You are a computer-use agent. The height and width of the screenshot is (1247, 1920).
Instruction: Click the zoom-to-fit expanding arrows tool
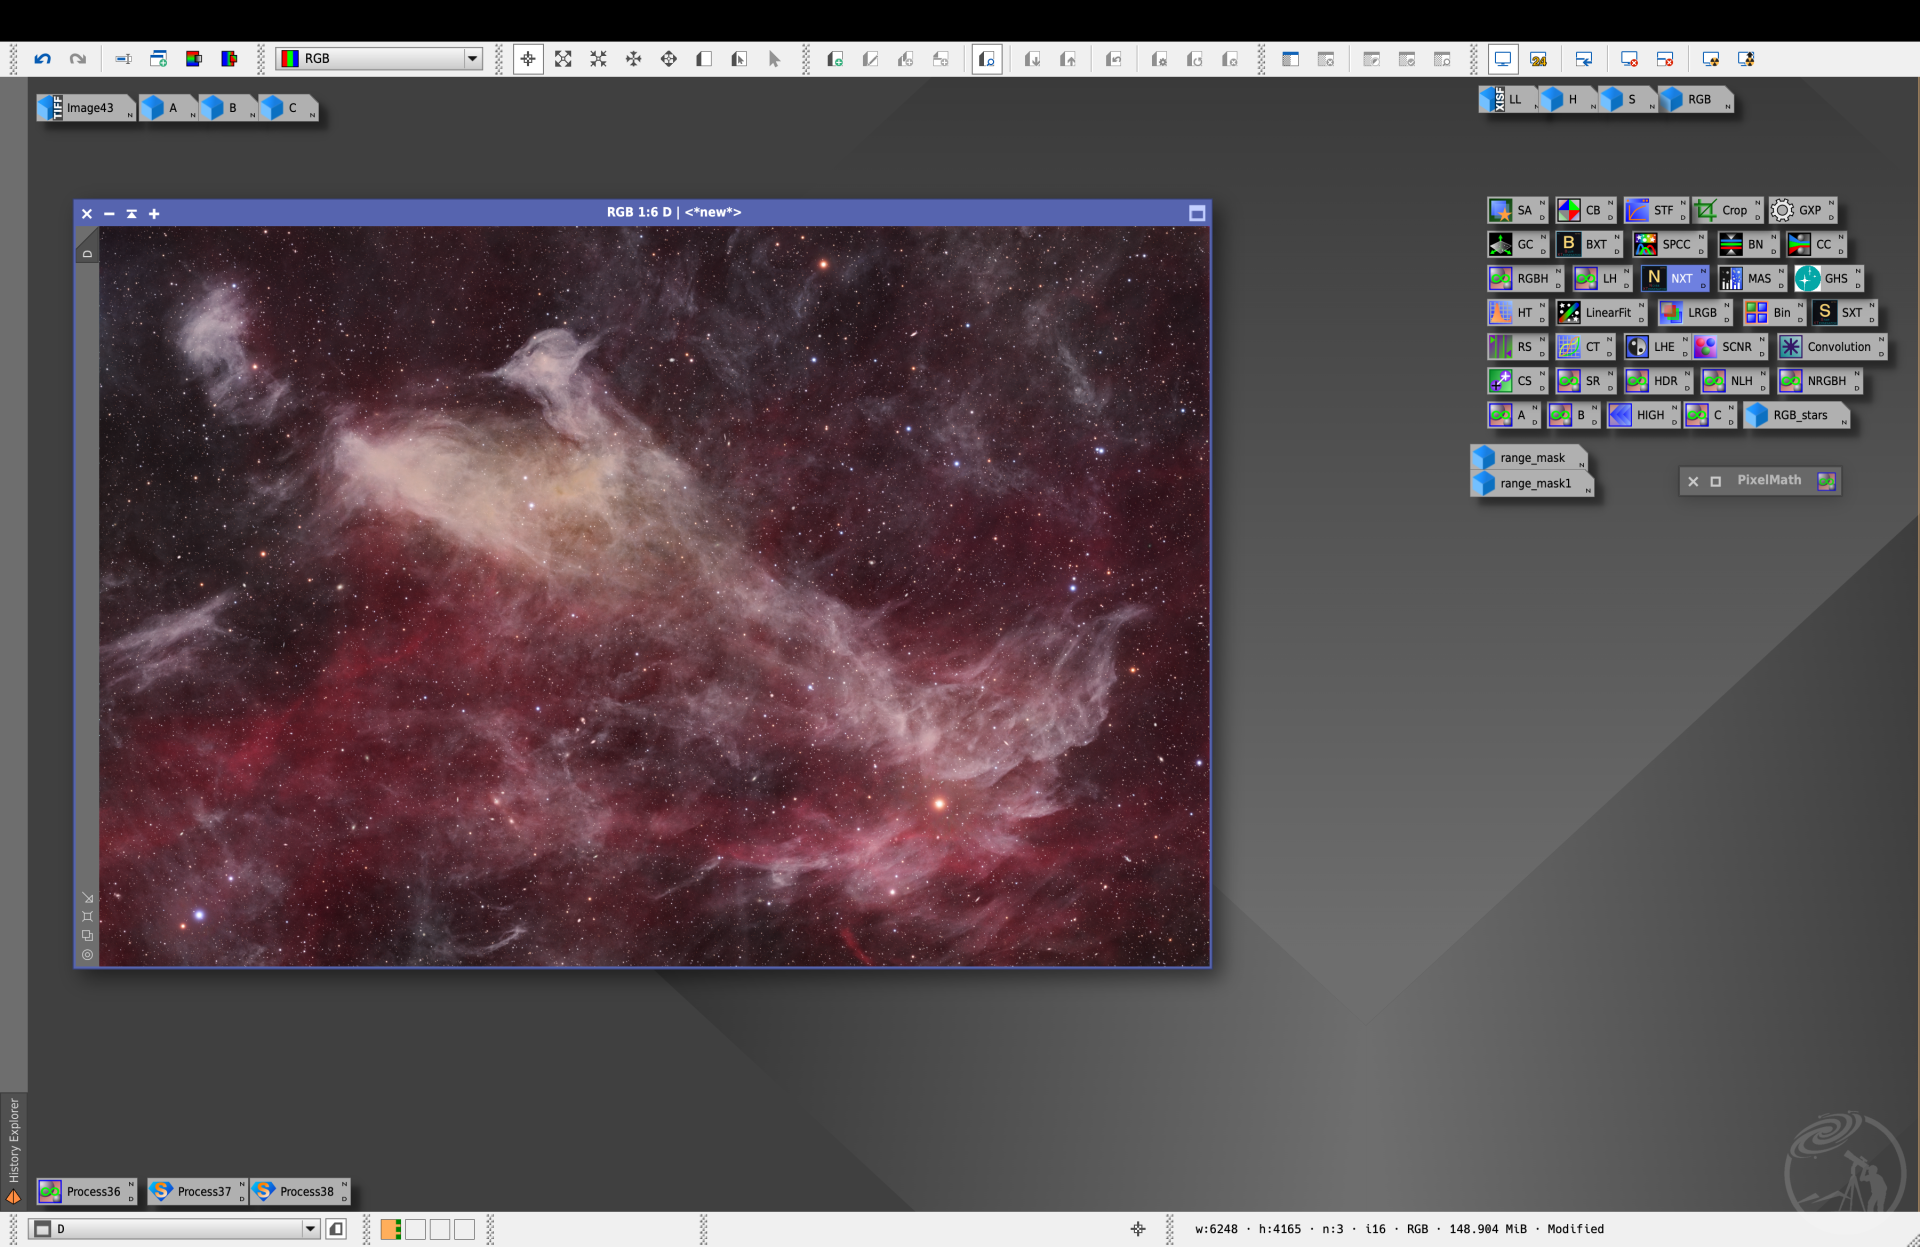[x=563, y=59]
